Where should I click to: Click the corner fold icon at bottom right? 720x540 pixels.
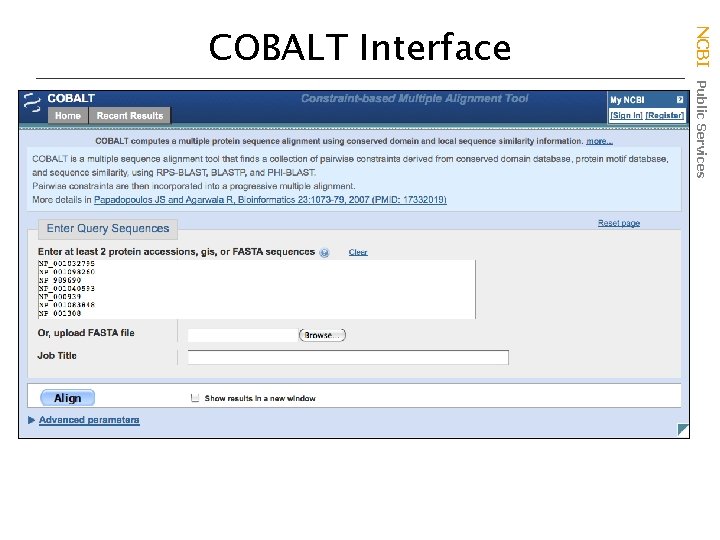pos(683,430)
